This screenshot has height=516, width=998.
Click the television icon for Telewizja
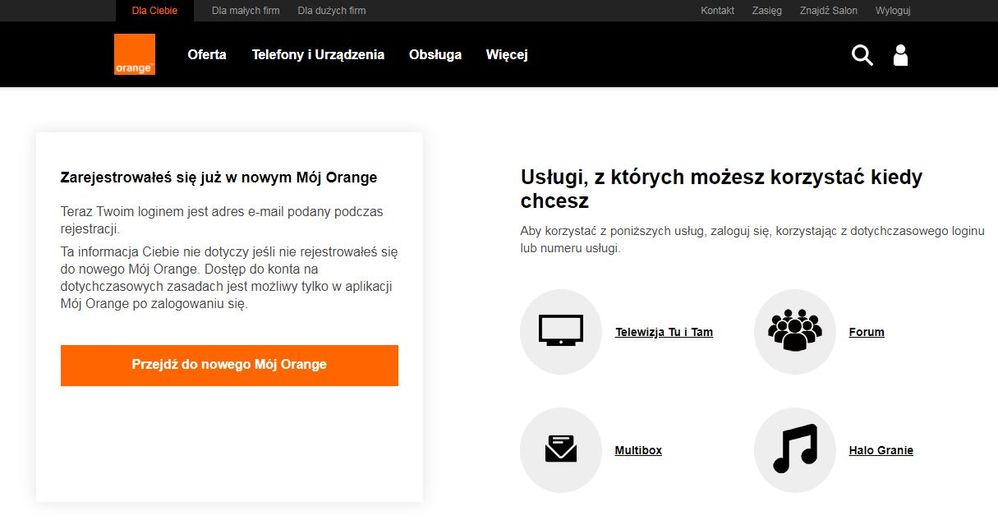pos(561,331)
